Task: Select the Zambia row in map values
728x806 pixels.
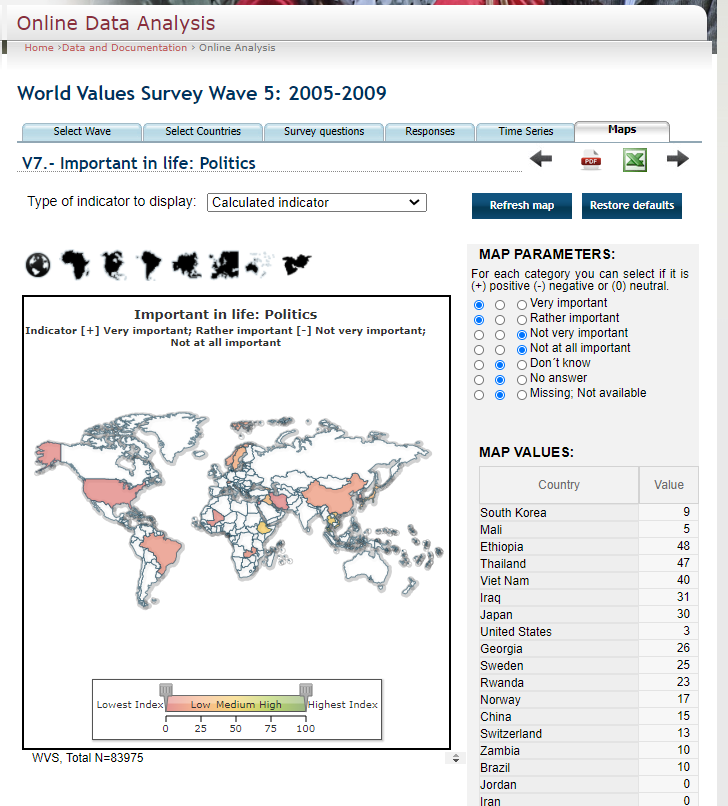Action: (x=589, y=750)
